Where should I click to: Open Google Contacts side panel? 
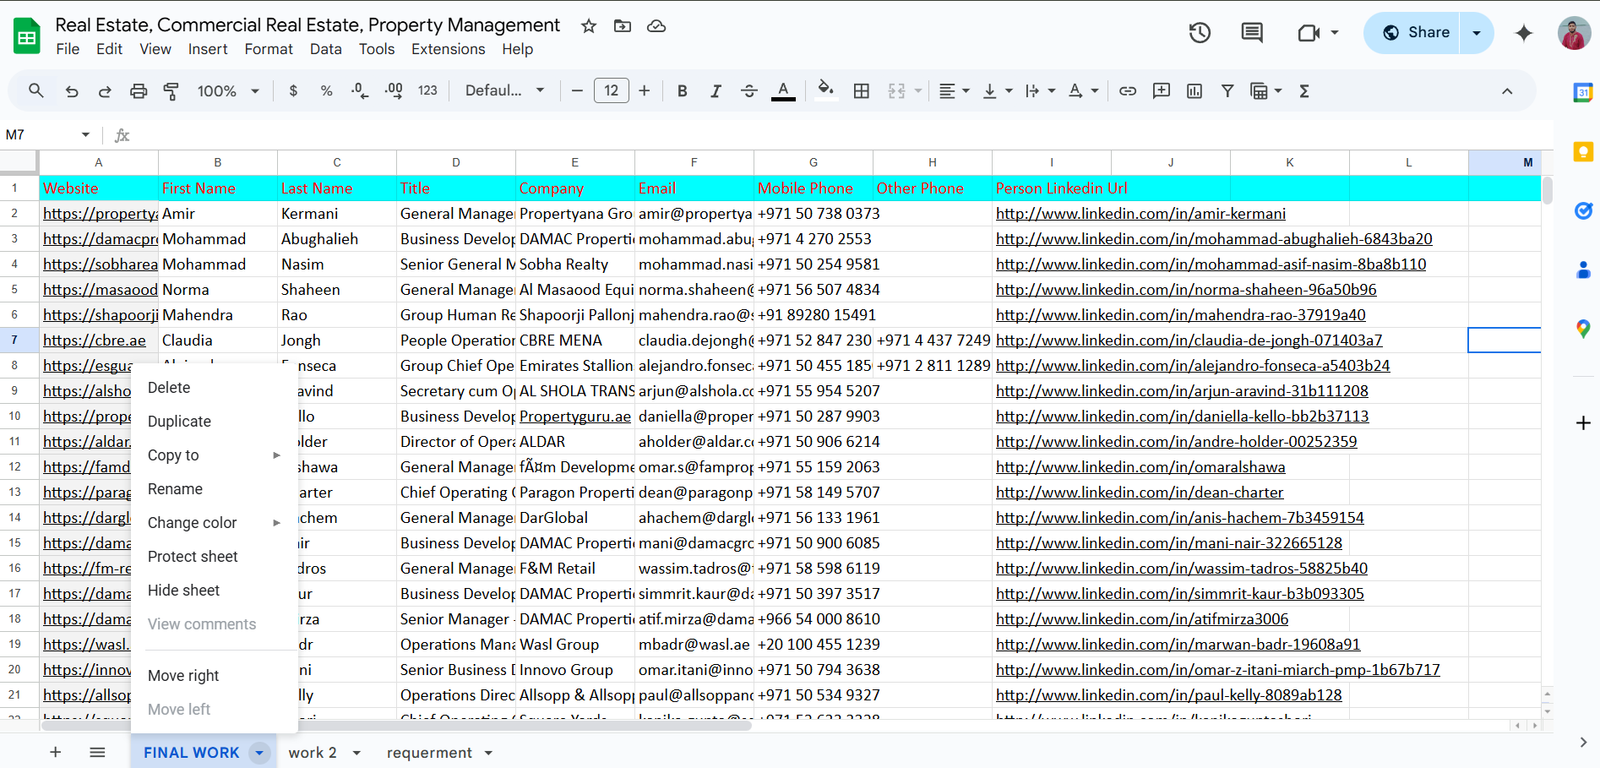[x=1583, y=270]
